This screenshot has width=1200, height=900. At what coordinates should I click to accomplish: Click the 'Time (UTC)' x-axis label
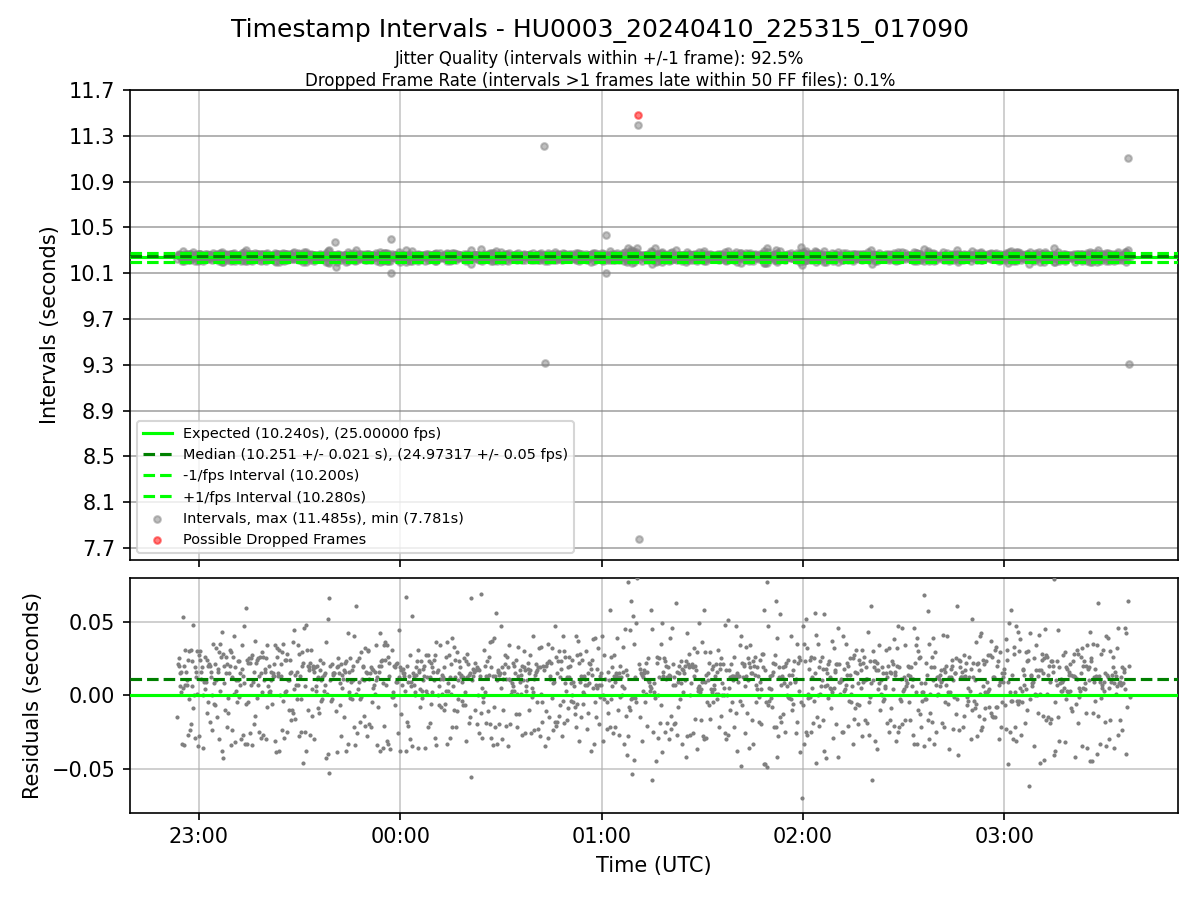[x=653, y=865]
